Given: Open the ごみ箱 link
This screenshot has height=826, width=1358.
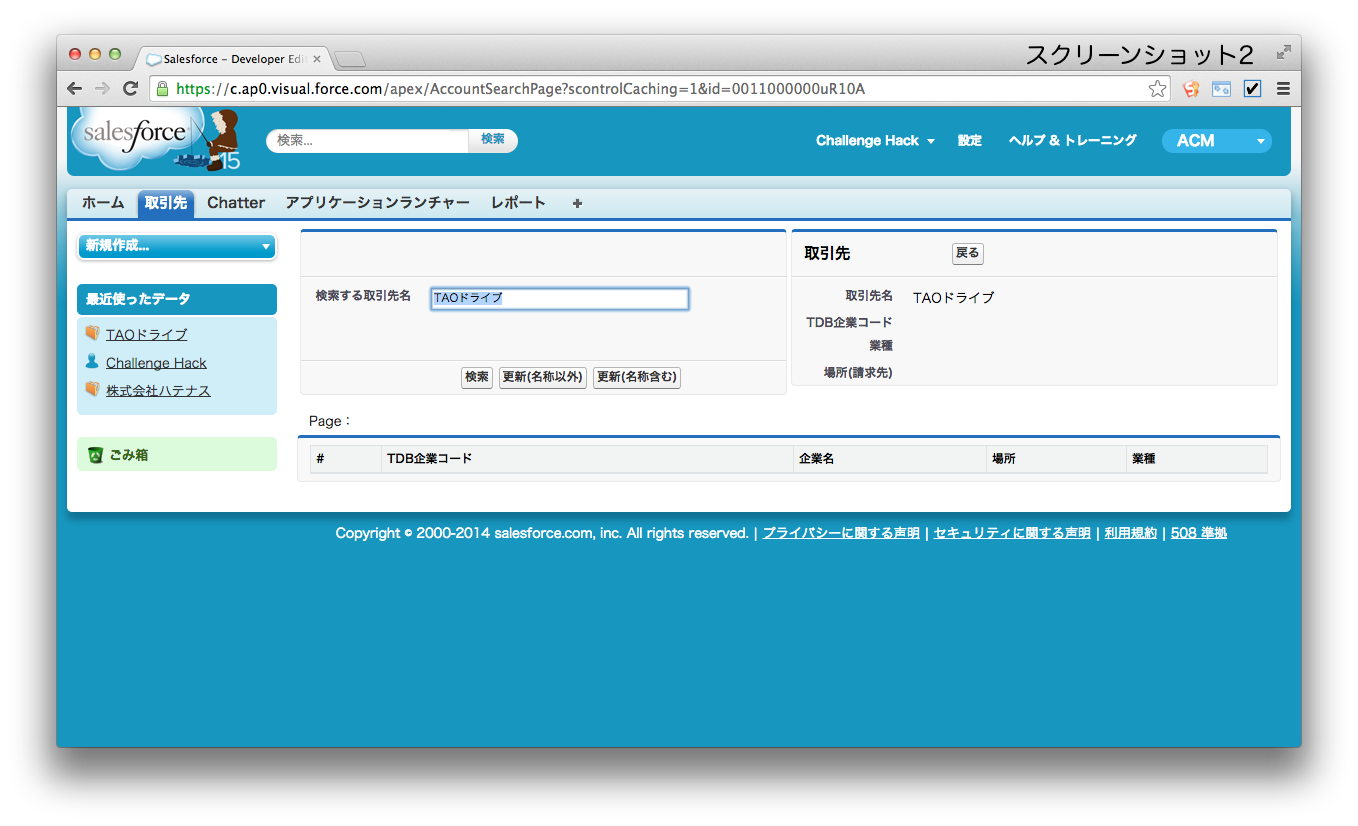Looking at the screenshot, I should coord(129,455).
